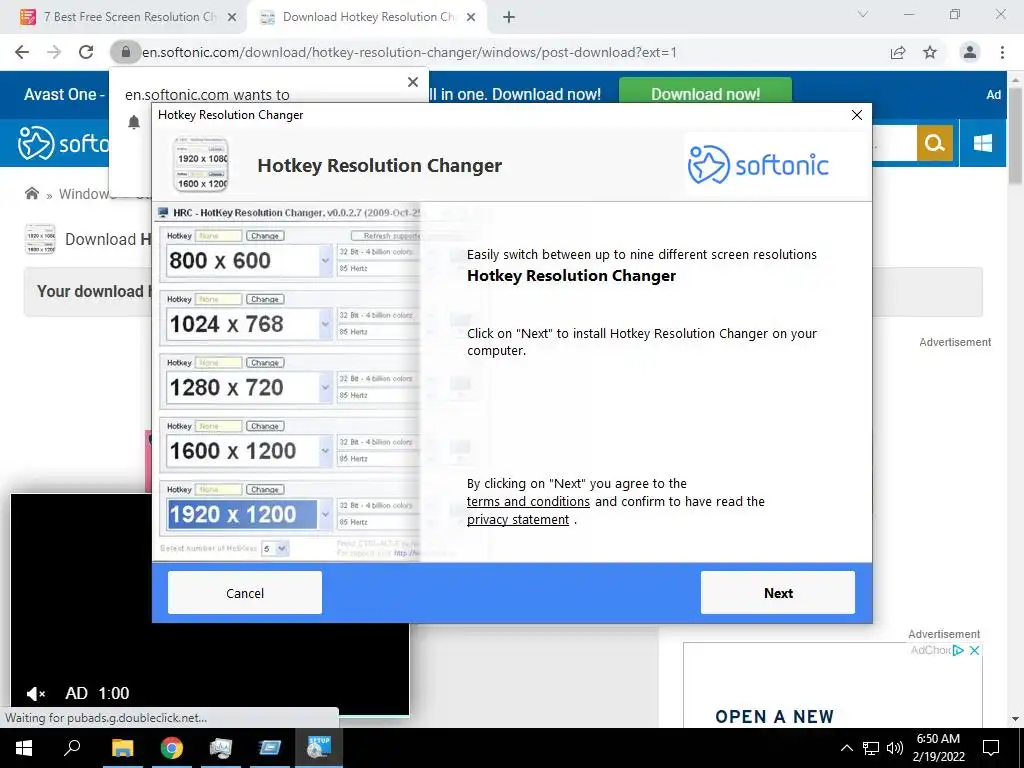
Task: Go forward in Chrome browser
Action: [x=54, y=52]
